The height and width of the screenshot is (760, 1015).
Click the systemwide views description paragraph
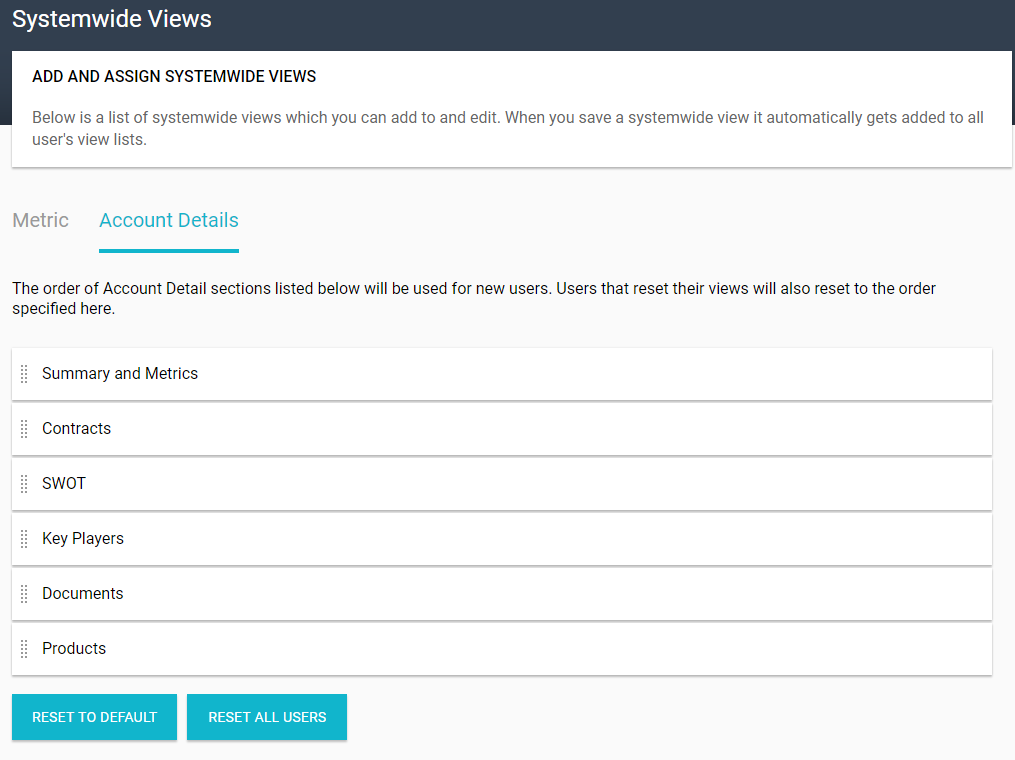(x=507, y=128)
